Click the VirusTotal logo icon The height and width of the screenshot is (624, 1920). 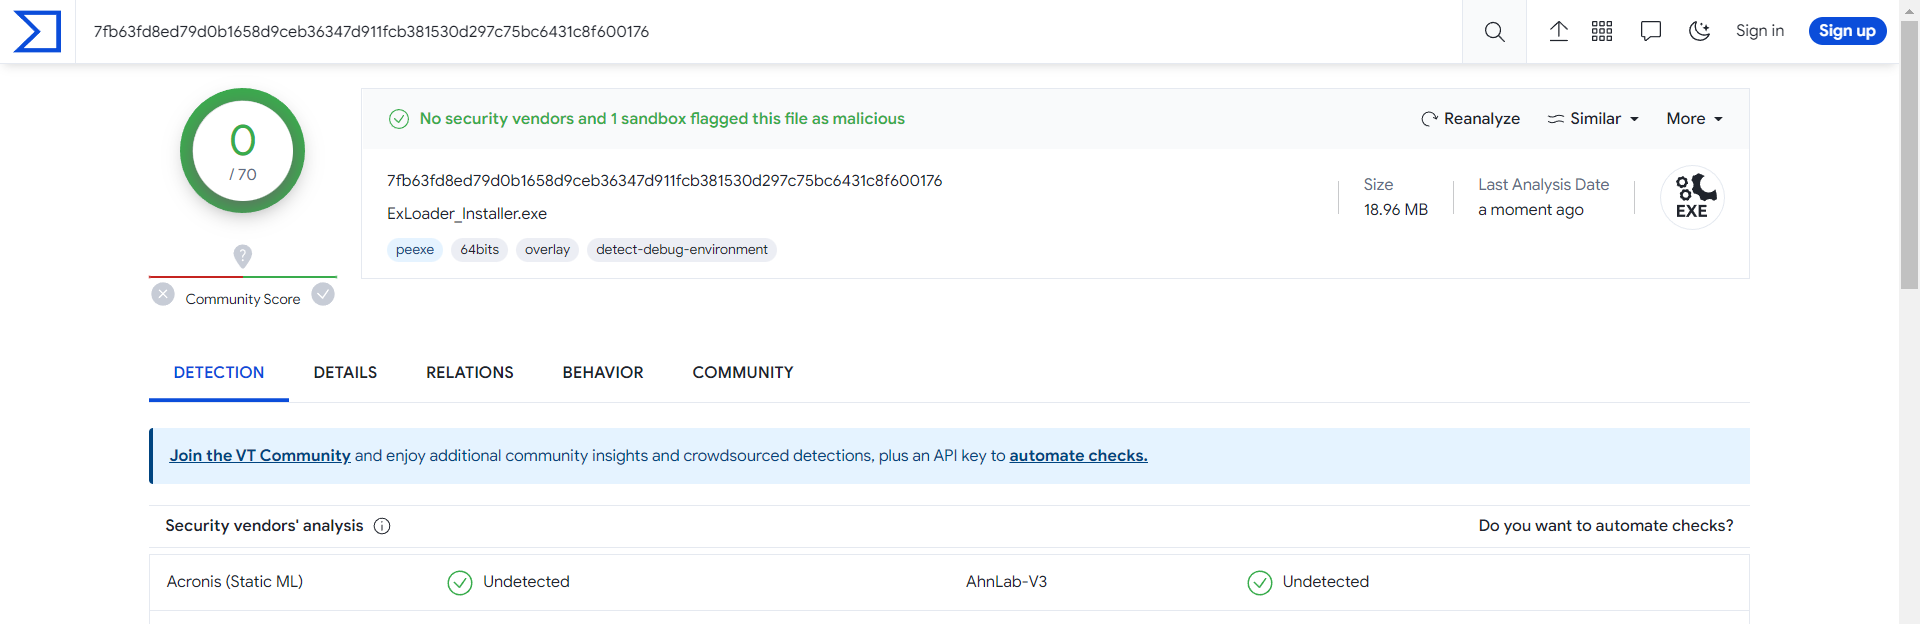pos(37,31)
